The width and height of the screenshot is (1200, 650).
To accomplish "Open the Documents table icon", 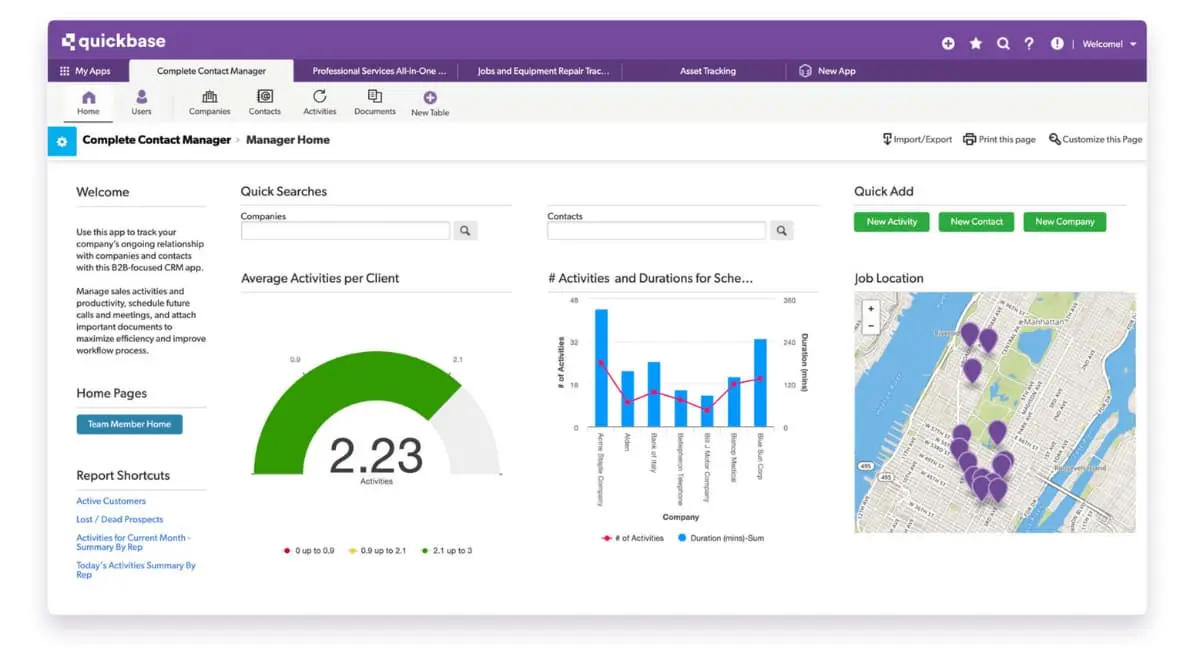I will pos(375,102).
